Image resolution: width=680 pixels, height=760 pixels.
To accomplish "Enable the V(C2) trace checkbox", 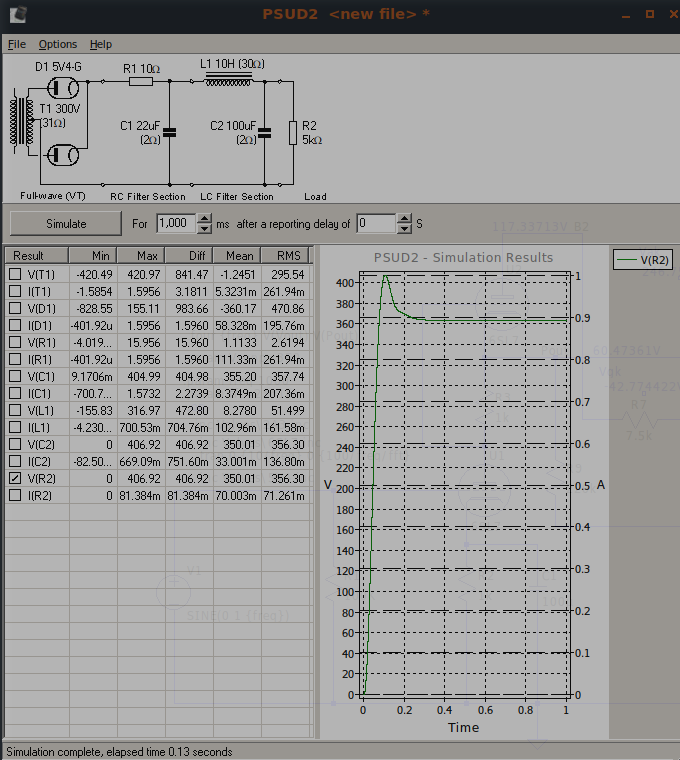I will click(15, 444).
